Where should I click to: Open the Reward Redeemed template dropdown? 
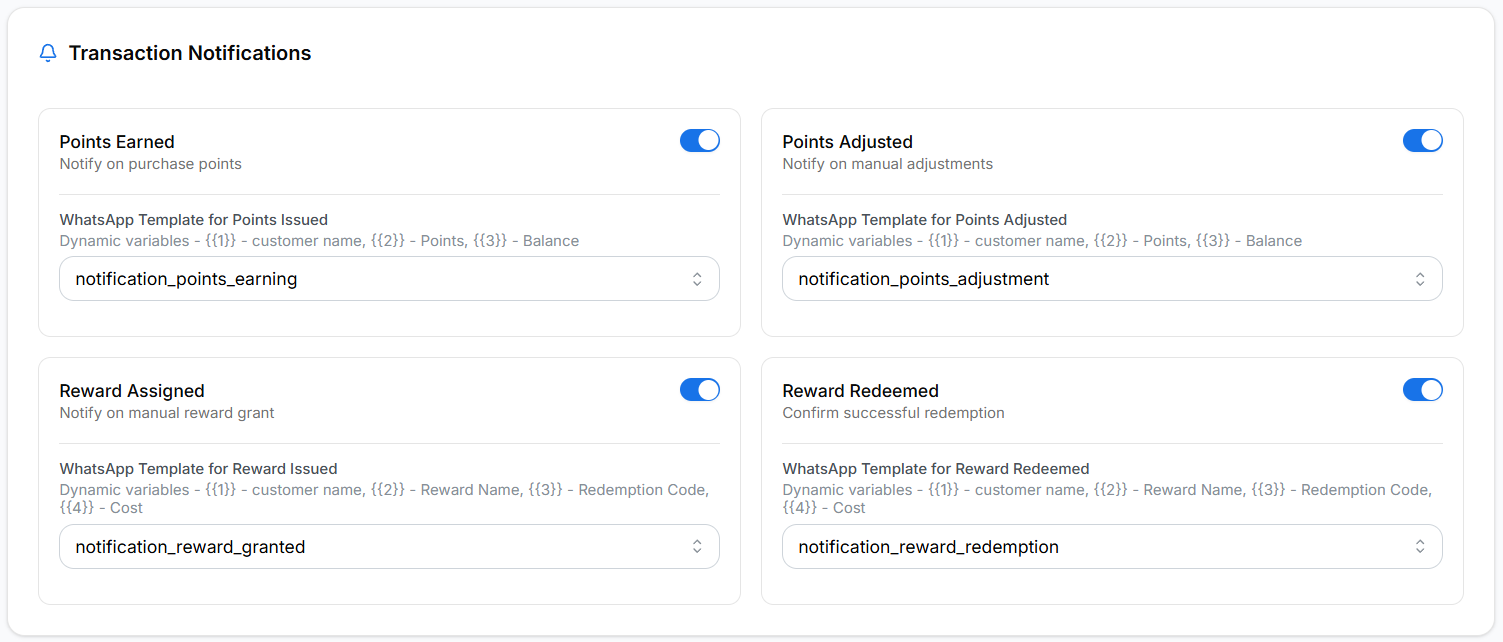1112,546
